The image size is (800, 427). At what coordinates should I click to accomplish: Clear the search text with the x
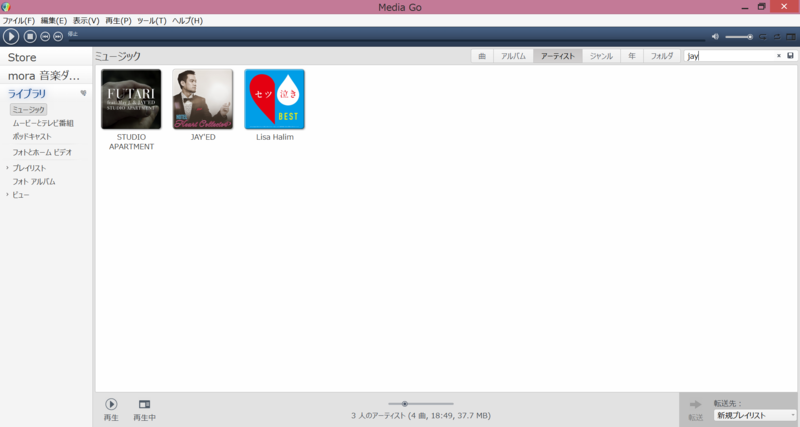coord(779,56)
